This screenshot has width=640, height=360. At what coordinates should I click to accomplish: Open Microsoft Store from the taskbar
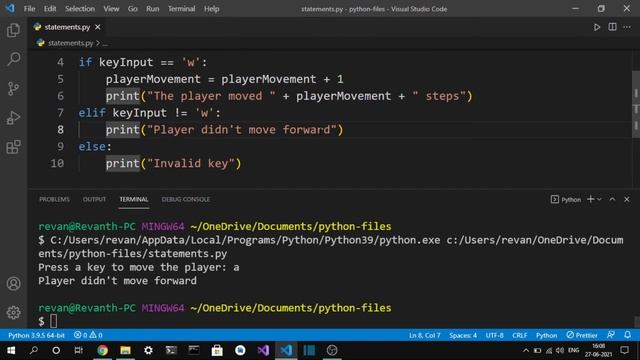click(x=217, y=350)
